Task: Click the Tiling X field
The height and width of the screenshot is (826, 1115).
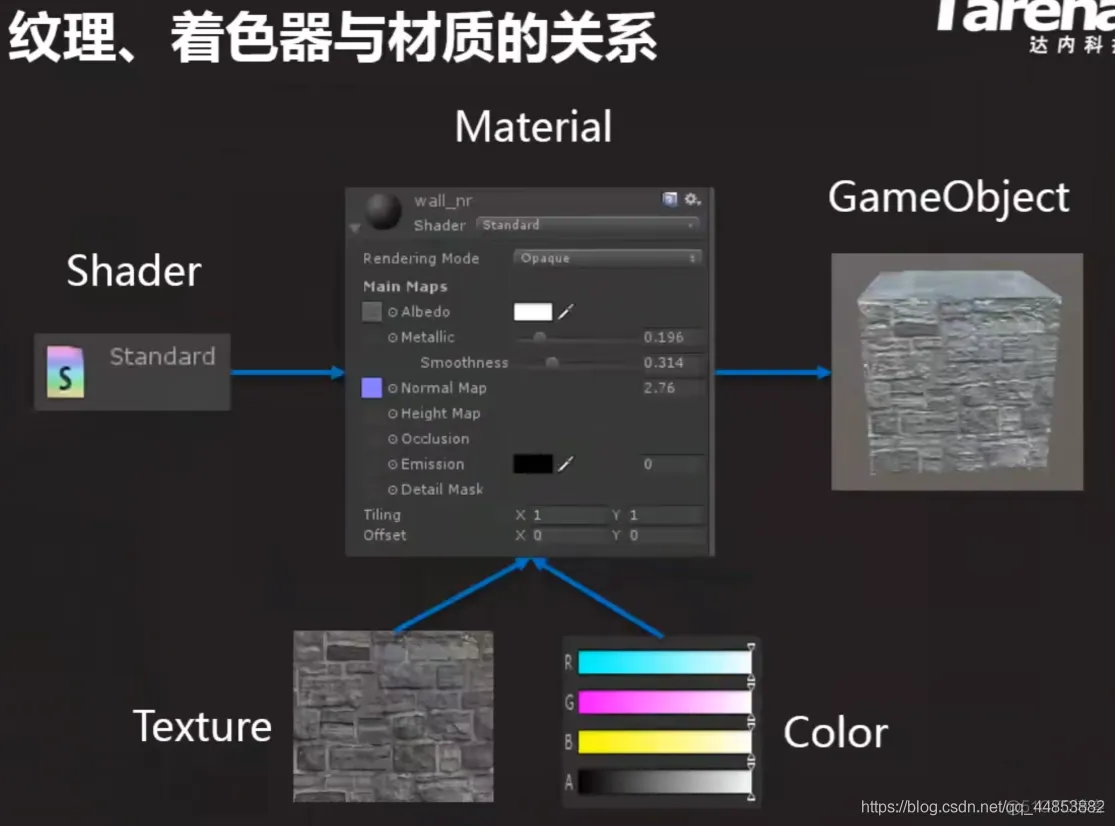Action: tap(569, 515)
